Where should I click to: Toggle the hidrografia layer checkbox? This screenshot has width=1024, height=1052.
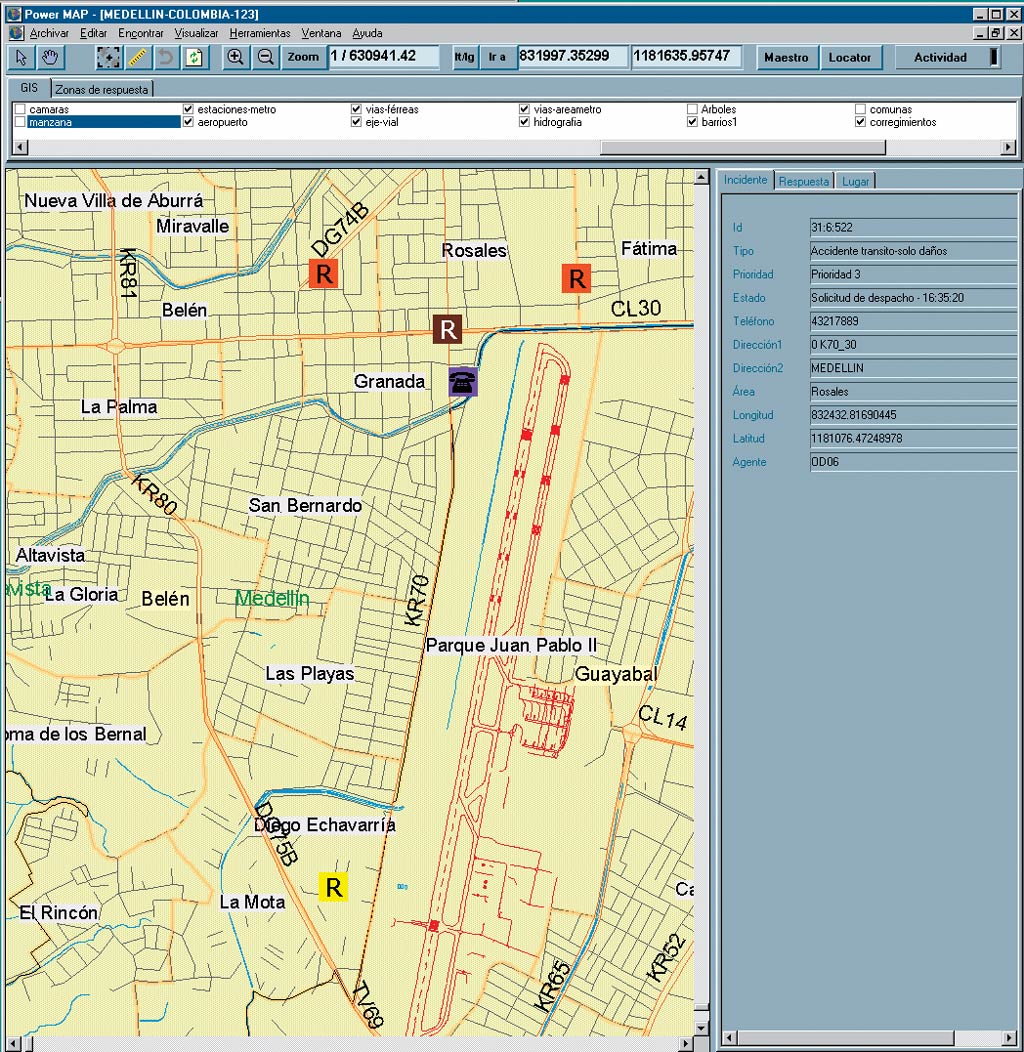pyautogui.click(x=525, y=122)
